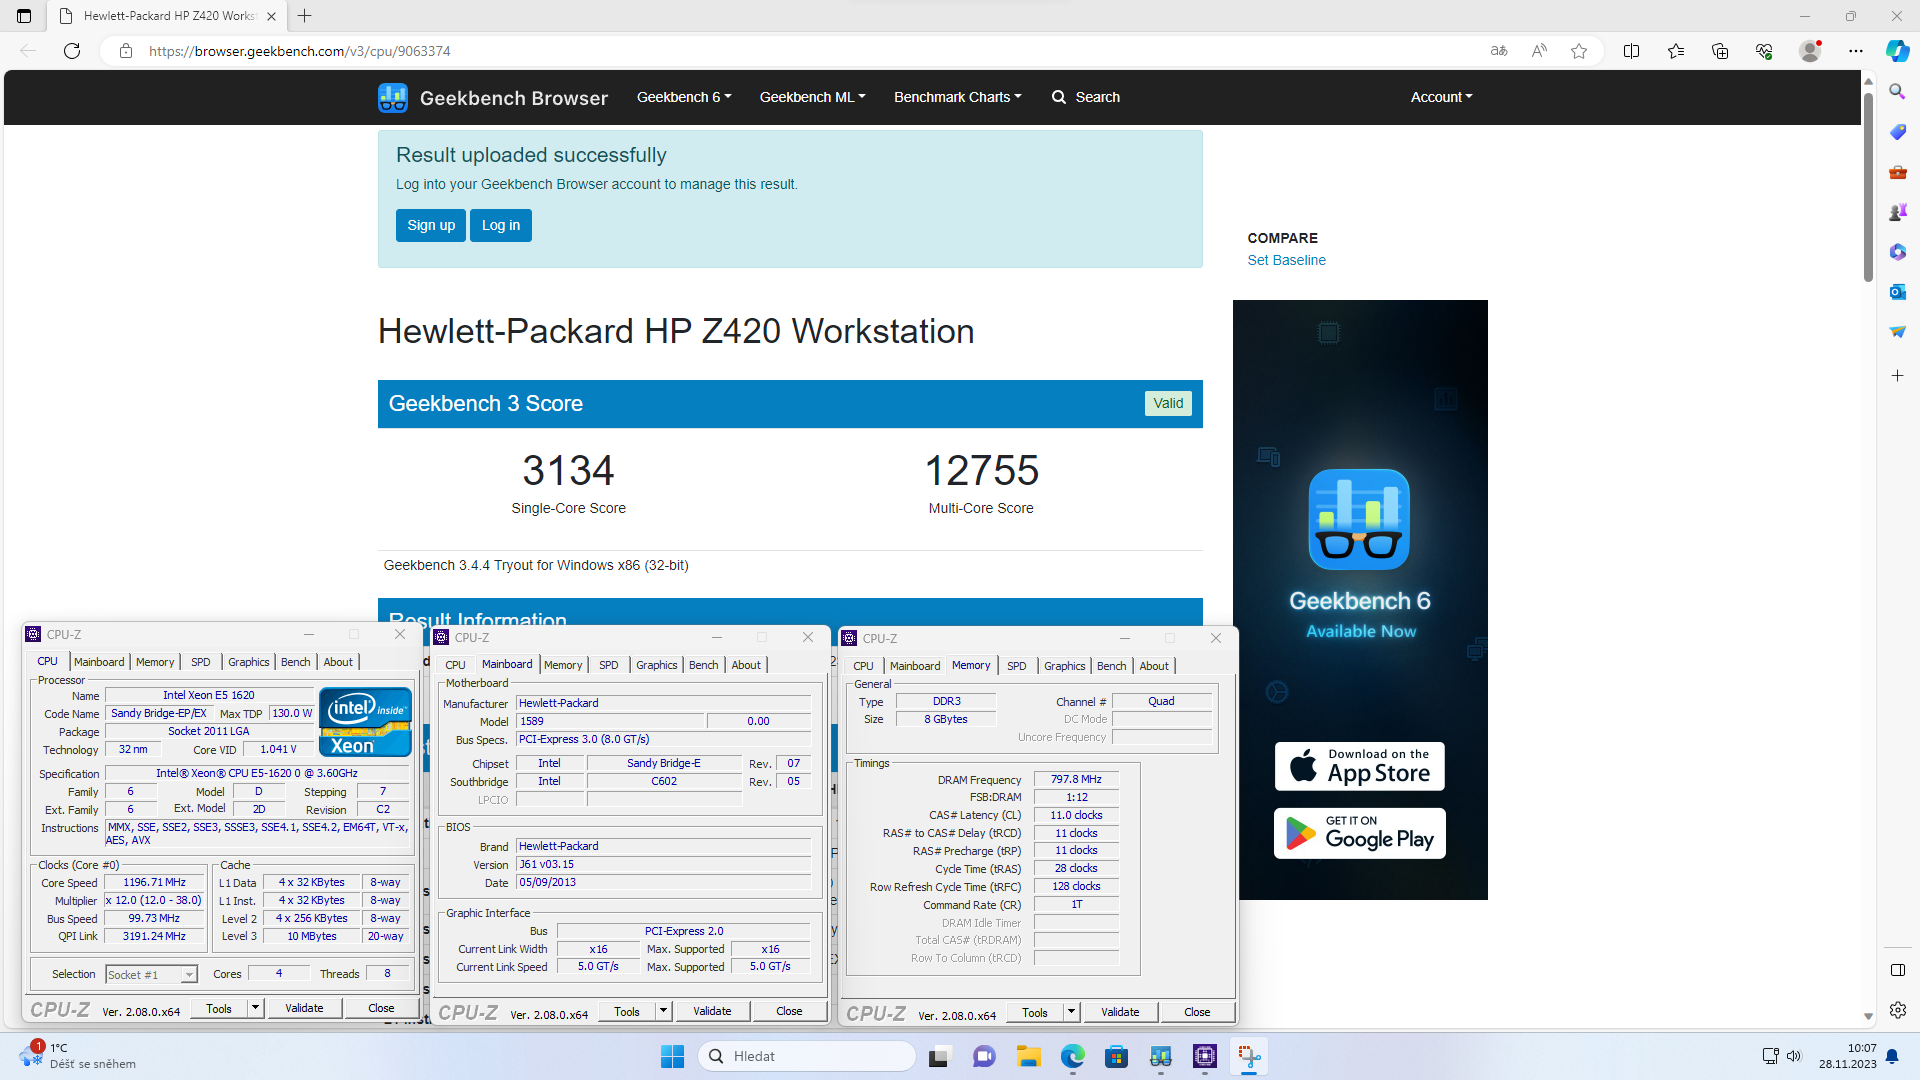Image resolution: width=1920 pixels, height=1080 pixels.
Task: Open Copilot icon in browser corner
Action: (1898, 51)
